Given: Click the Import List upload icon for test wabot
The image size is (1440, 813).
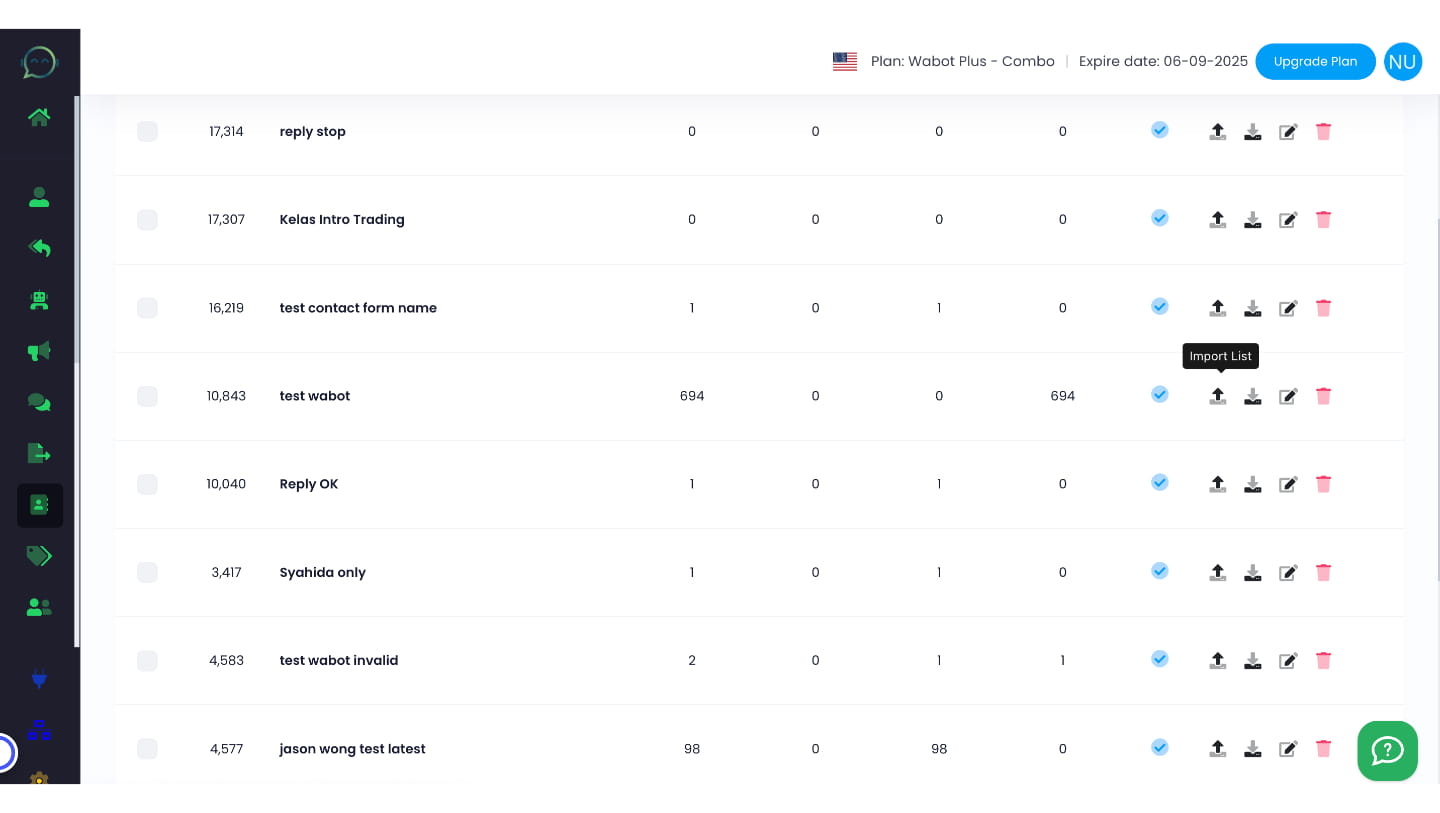Looking at the screenshot, I should (x=1217, y=396).
